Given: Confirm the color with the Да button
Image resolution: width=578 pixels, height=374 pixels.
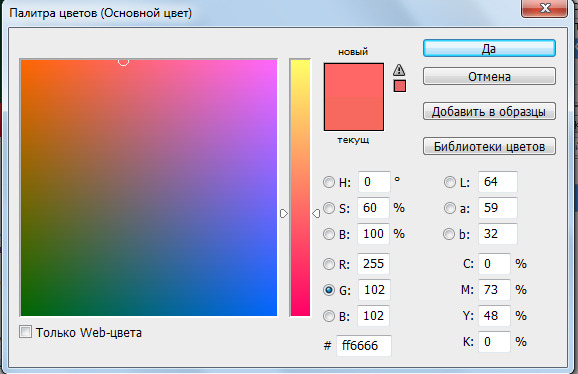Looking at the screenshot, I should click(x=489, y=48).
